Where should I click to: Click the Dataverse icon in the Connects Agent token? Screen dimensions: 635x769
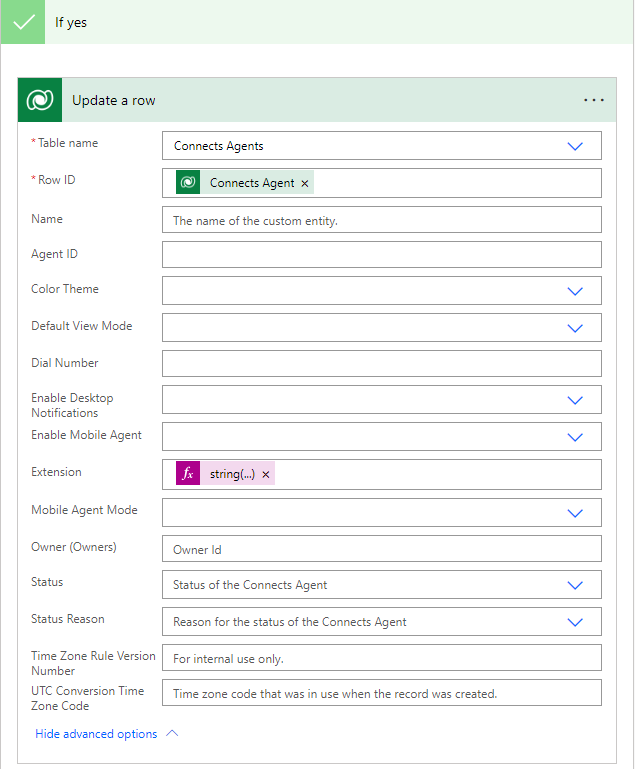188,183
